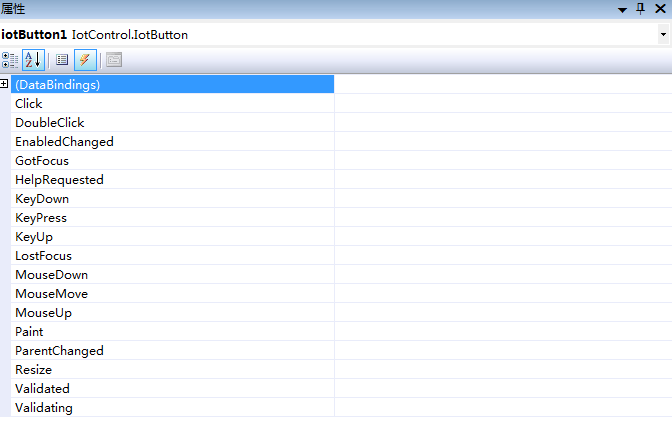
Task: Select the Paint event
Action: 172,332
